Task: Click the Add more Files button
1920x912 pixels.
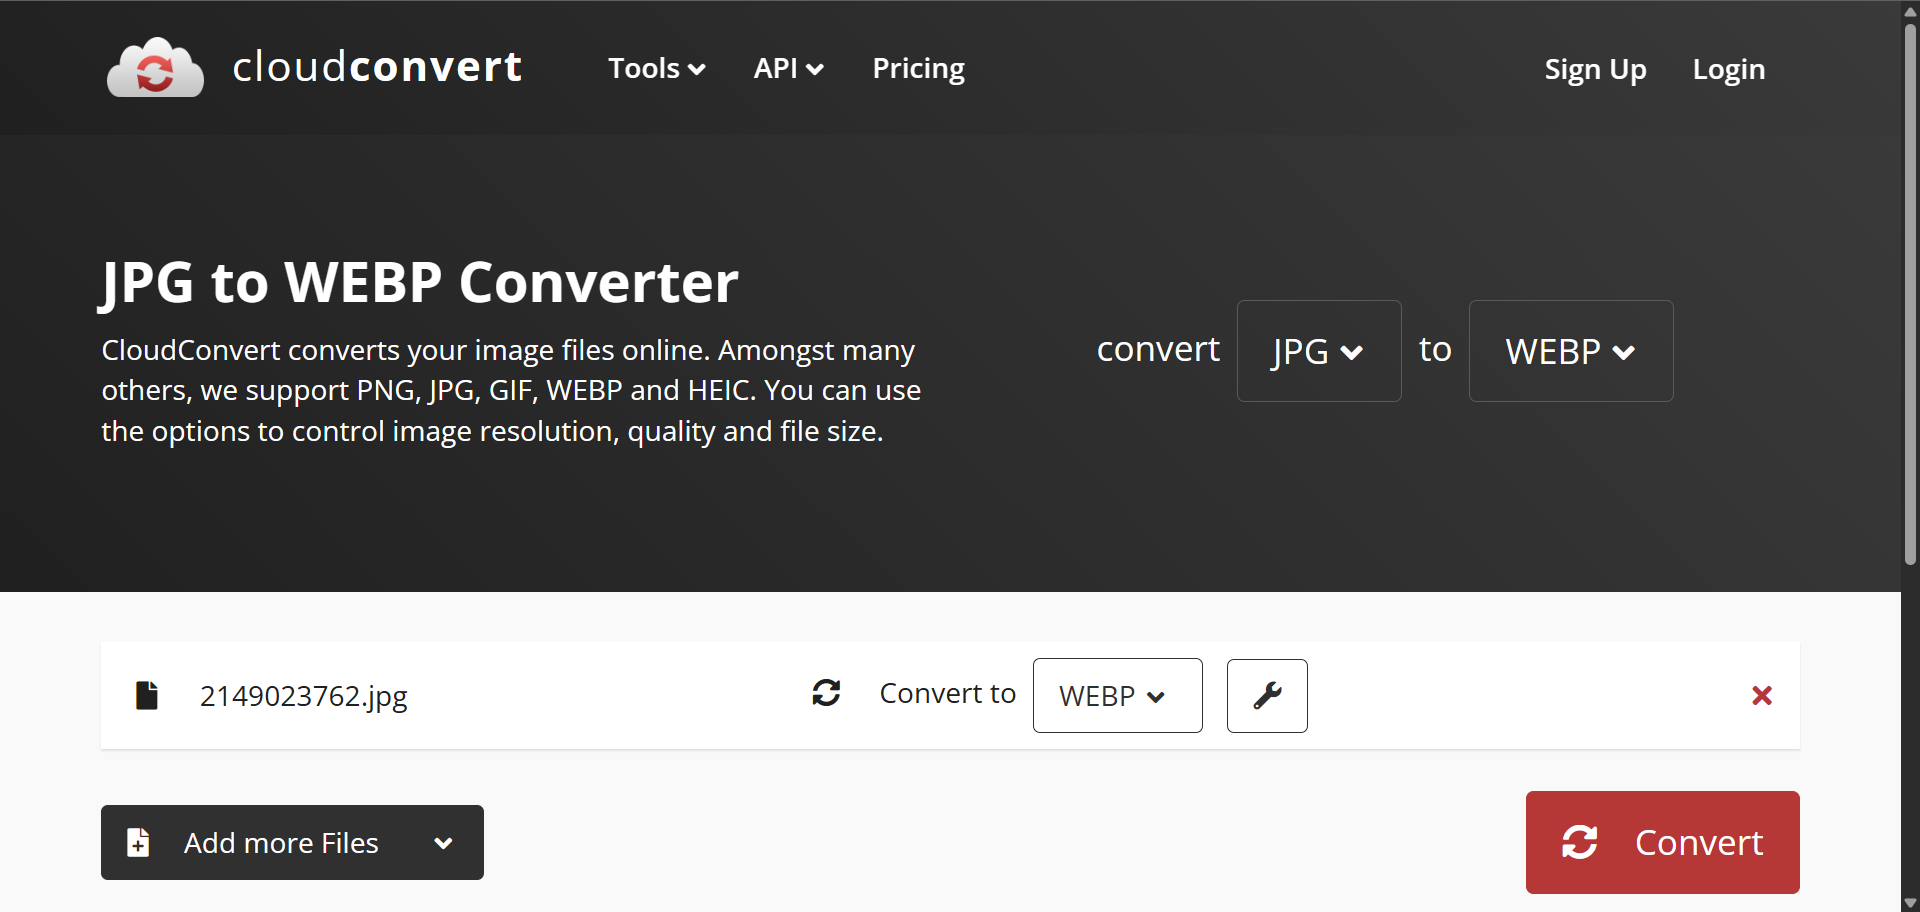Action: coord(292,842)
